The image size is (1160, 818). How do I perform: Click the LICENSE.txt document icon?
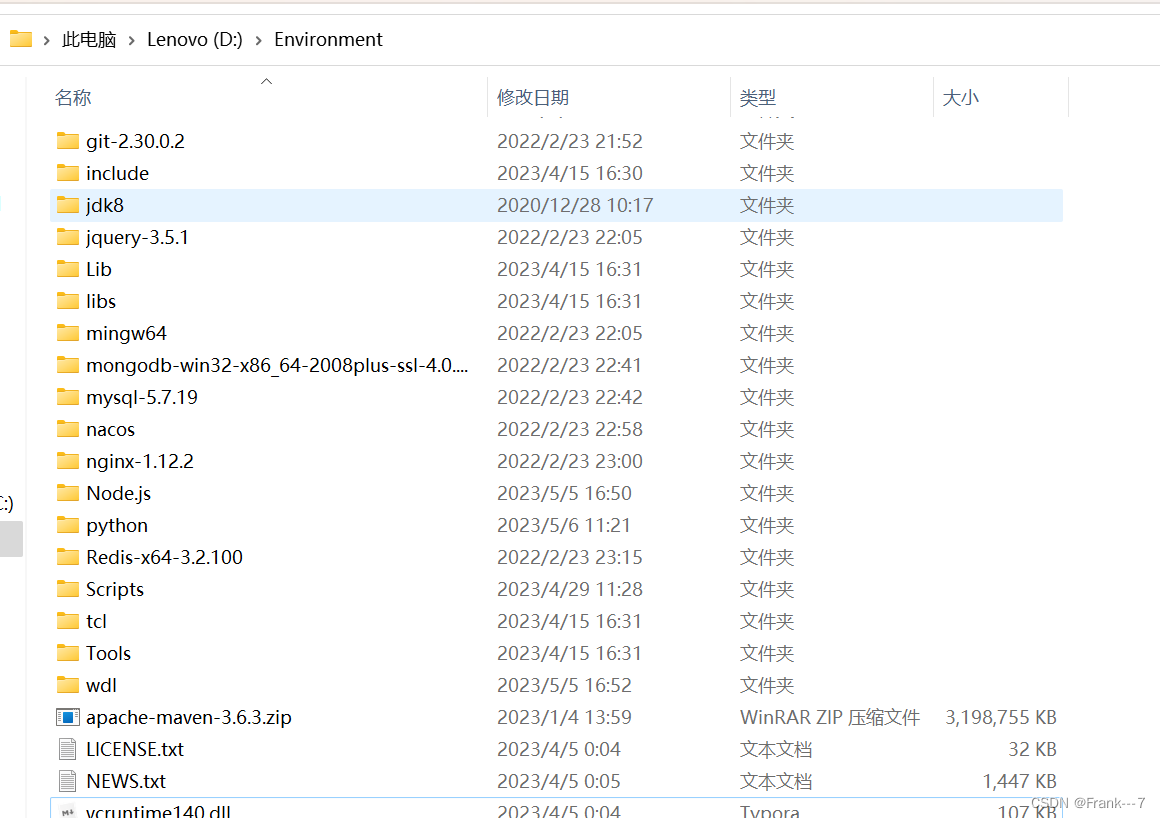click(x=67, y=749)
